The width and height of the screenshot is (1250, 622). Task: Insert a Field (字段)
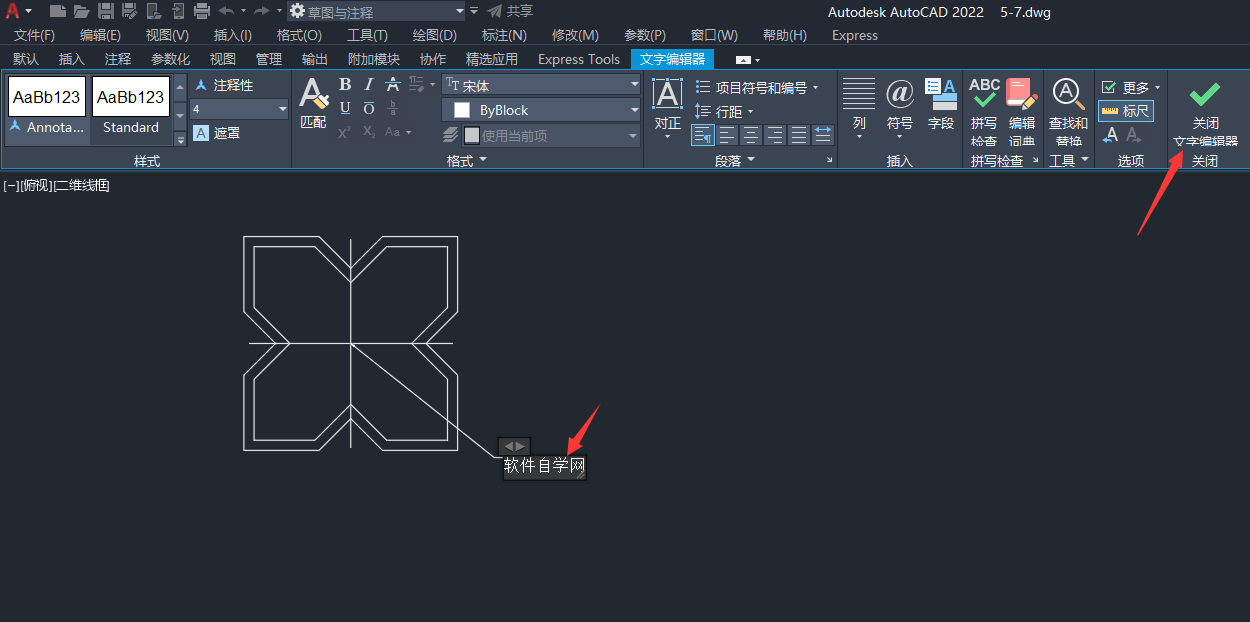[941, 104]
